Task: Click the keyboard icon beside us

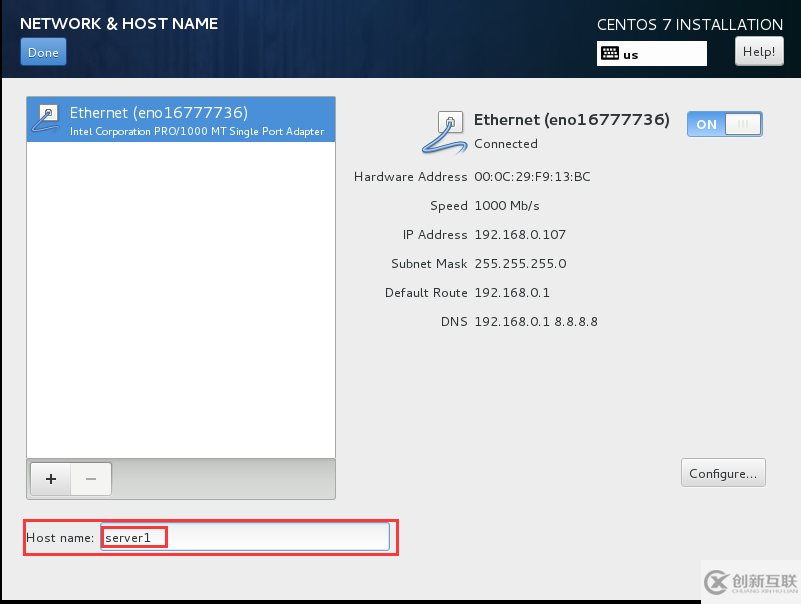Action: 610,53
